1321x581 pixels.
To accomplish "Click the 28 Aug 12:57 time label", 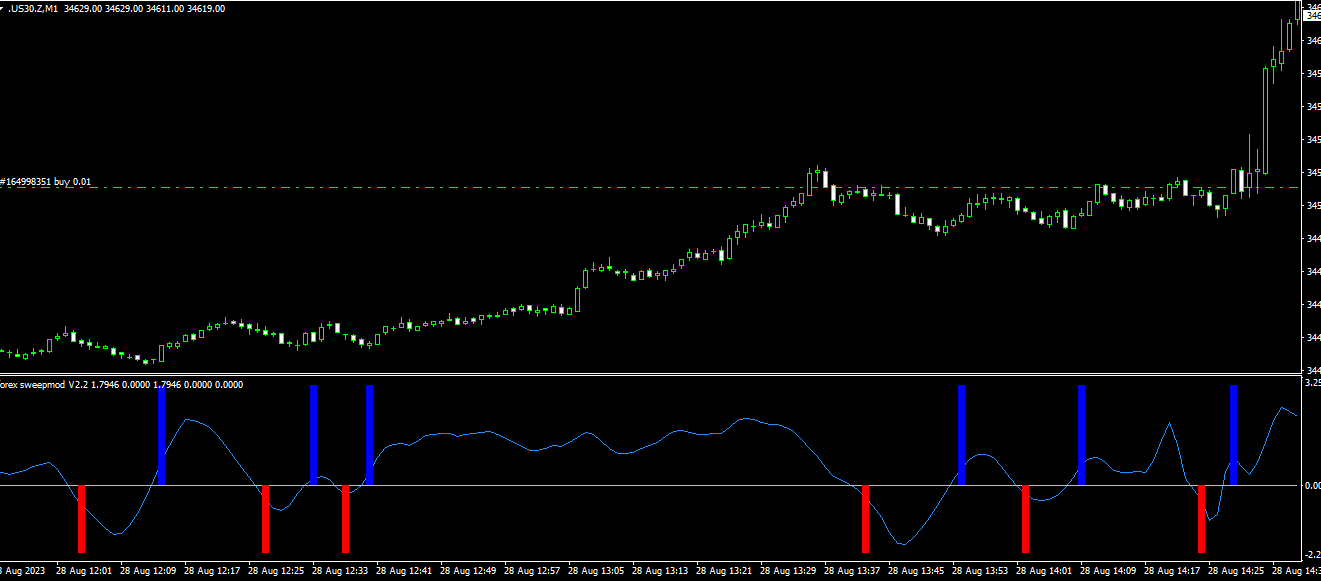I will pyautogui.click(x=532, y=572).
